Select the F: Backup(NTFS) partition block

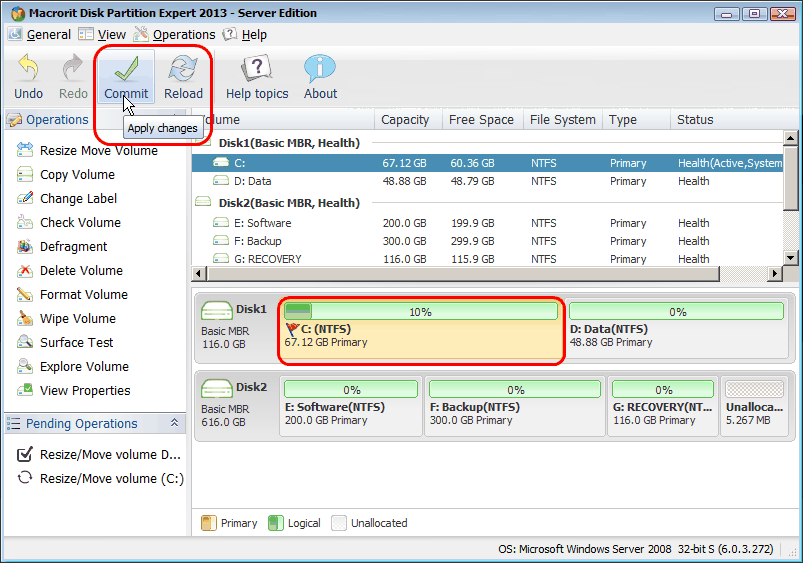point(514,408)
